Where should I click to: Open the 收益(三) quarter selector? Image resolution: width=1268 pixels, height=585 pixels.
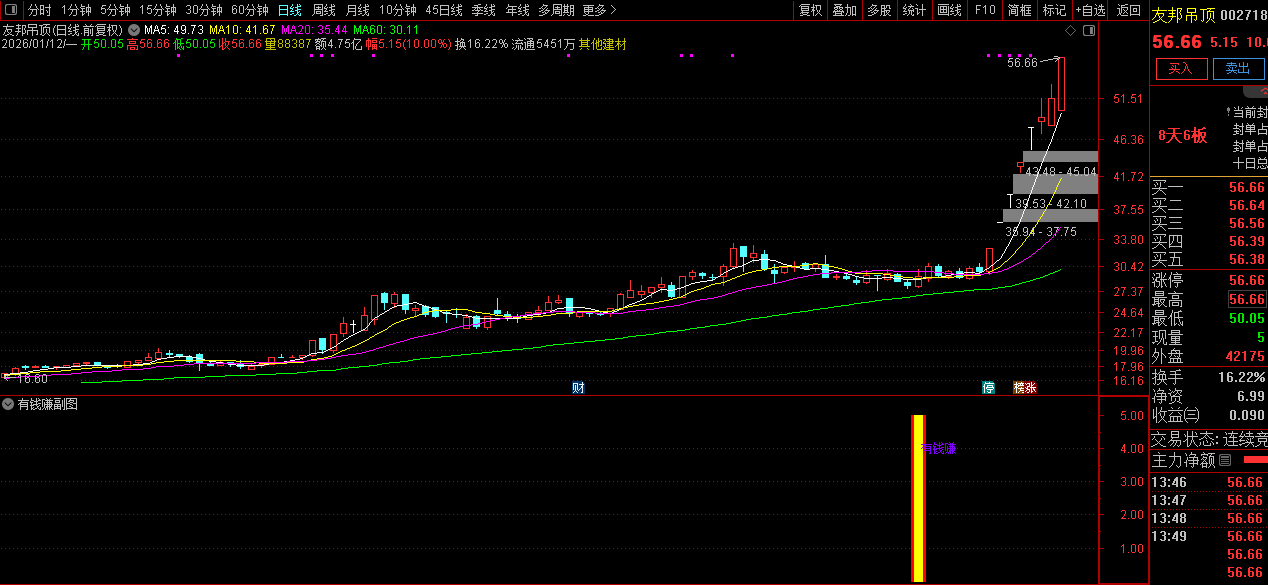(1177, 415)
